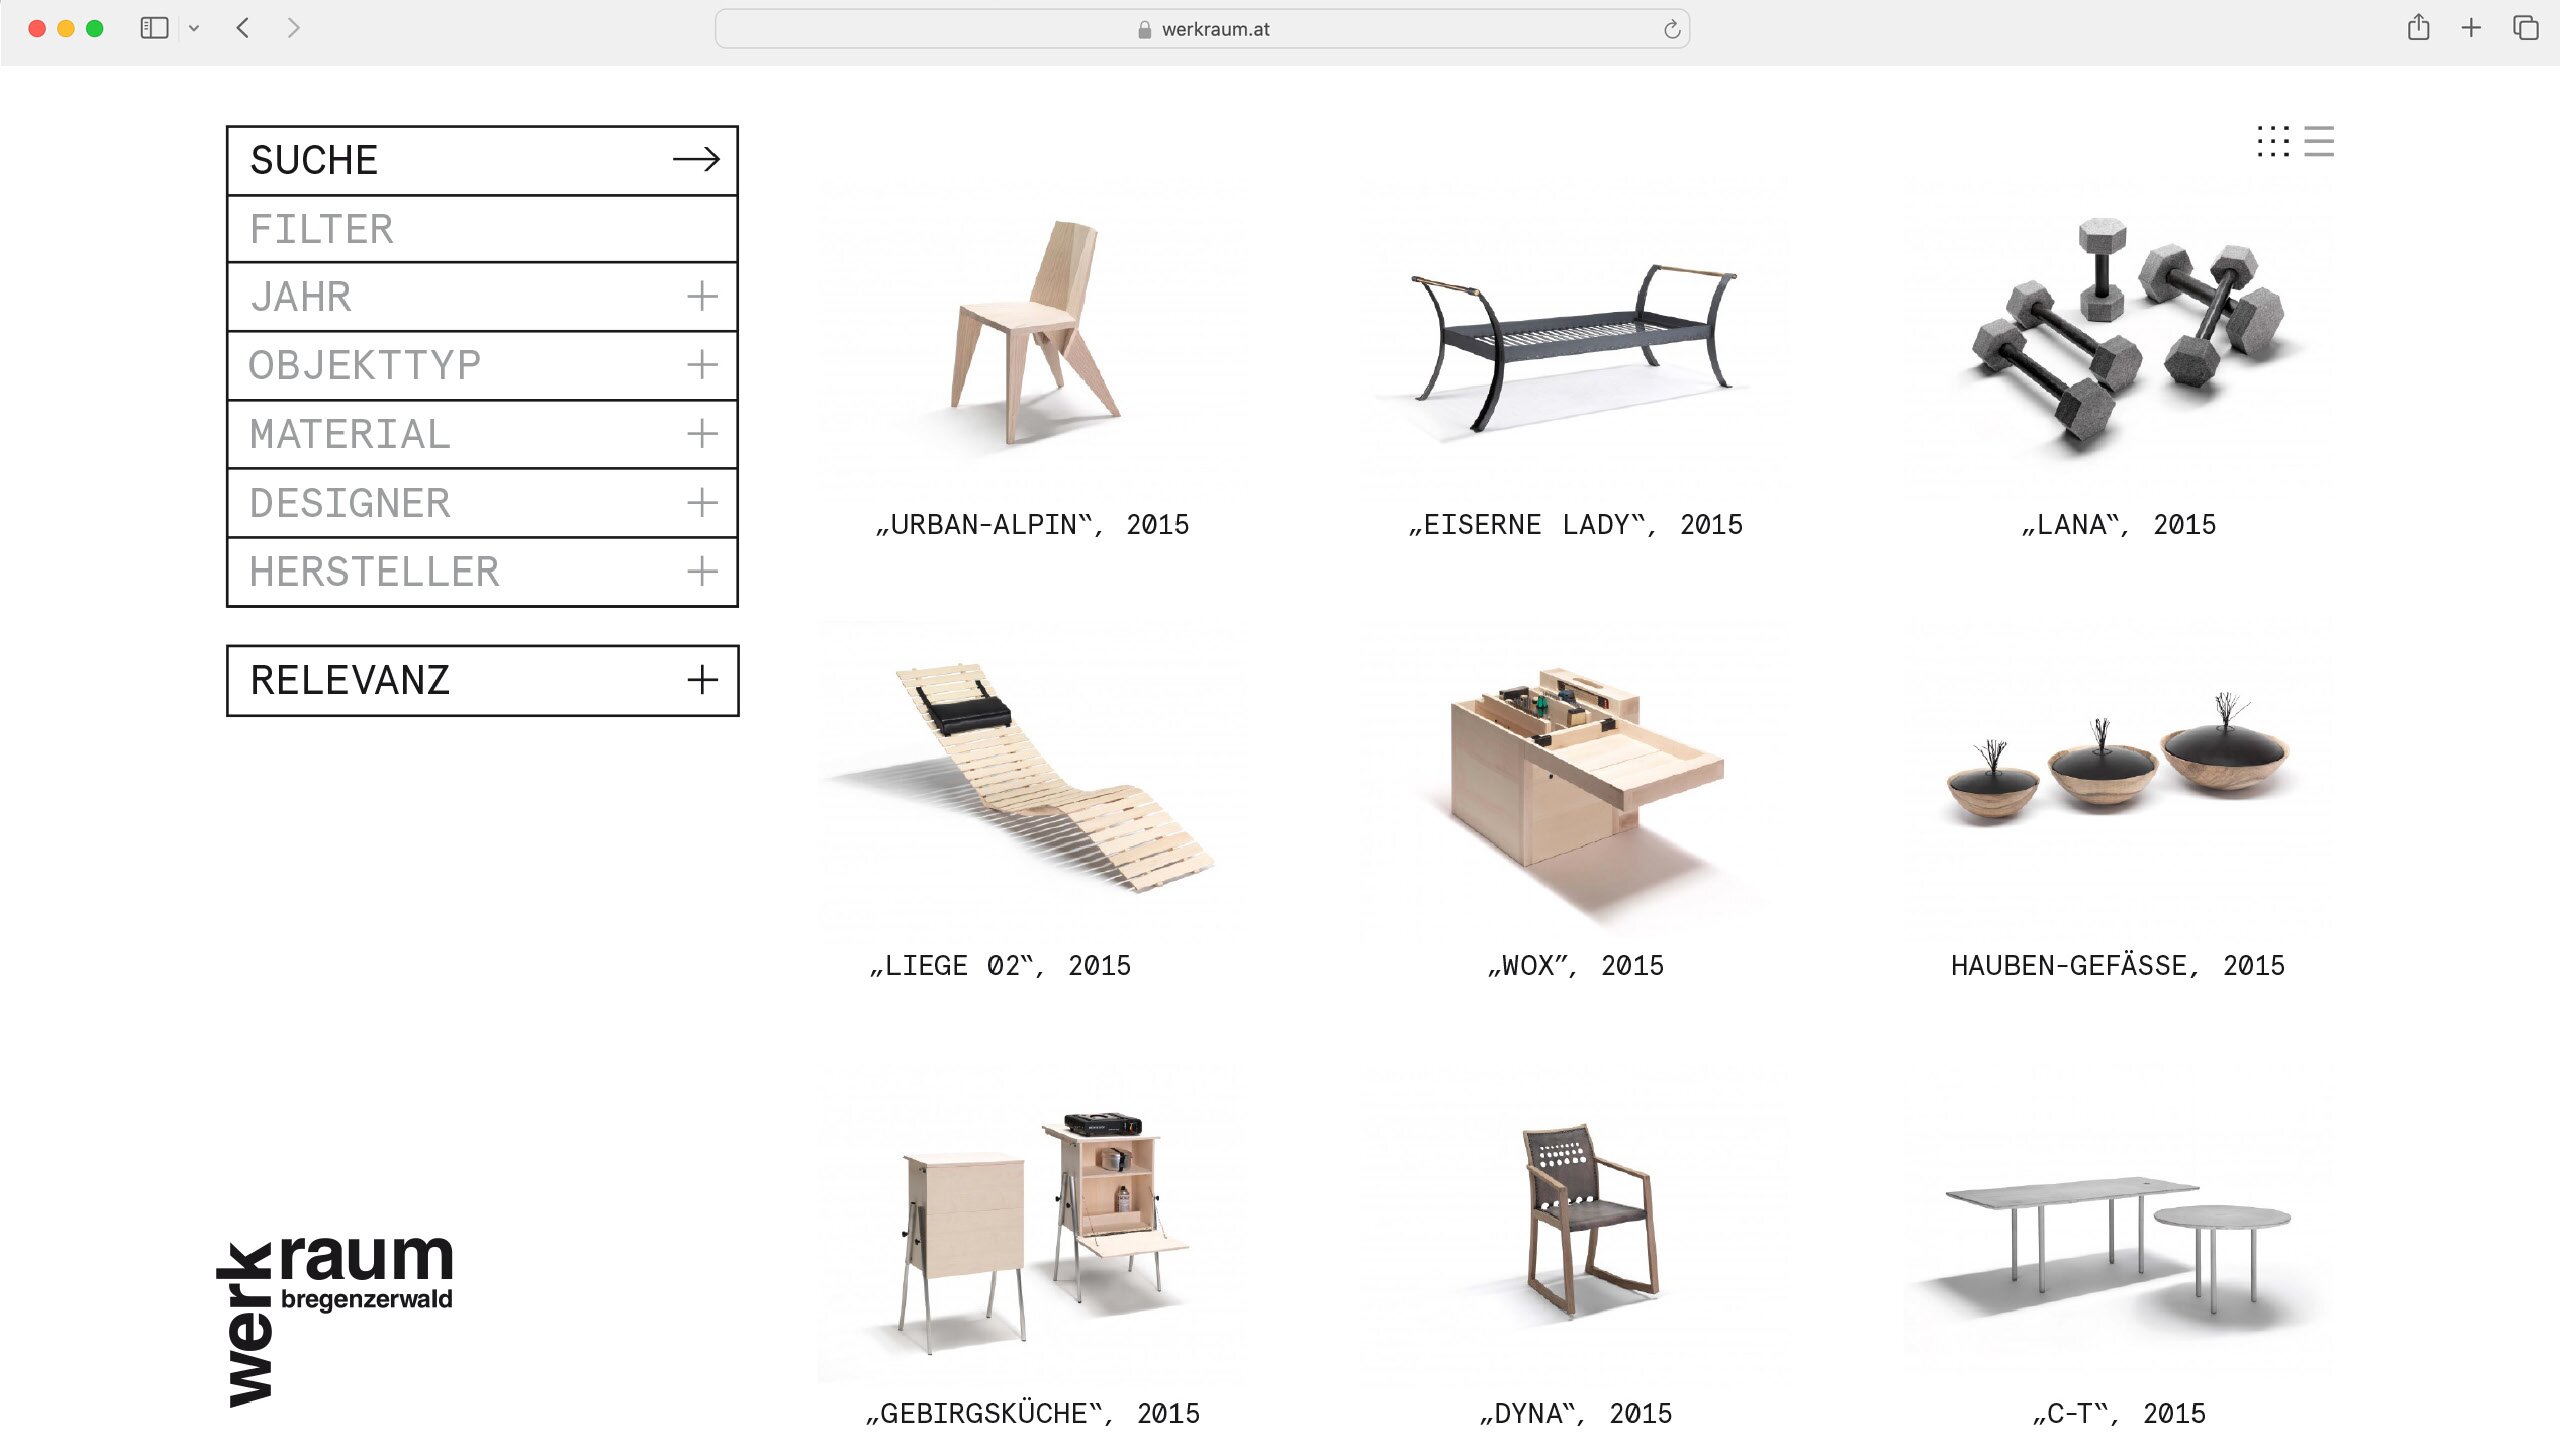Viewport: 2560px width, 1440px height.
Task: Open the HAUBEN-GEFÄSSE, 2015 link
Action: pos(2117,966)
